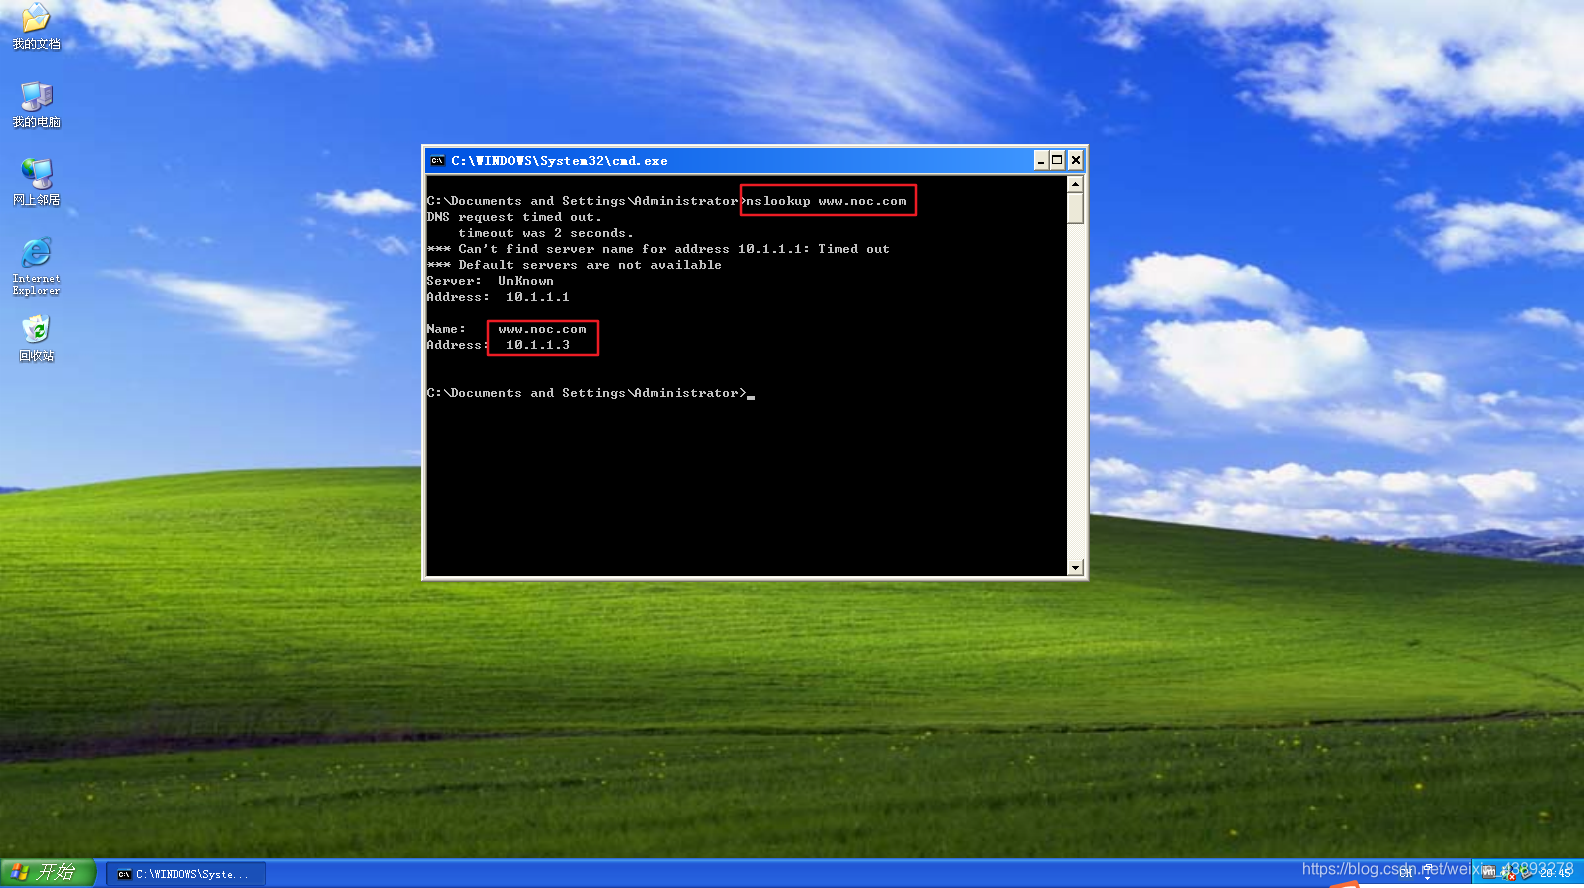Image resolution: width=1584 pixels, height=888 pixels.
Task: Click 'timeout was 2 seconds.' line
Action: pyautogui.click(x=546, y=233)
